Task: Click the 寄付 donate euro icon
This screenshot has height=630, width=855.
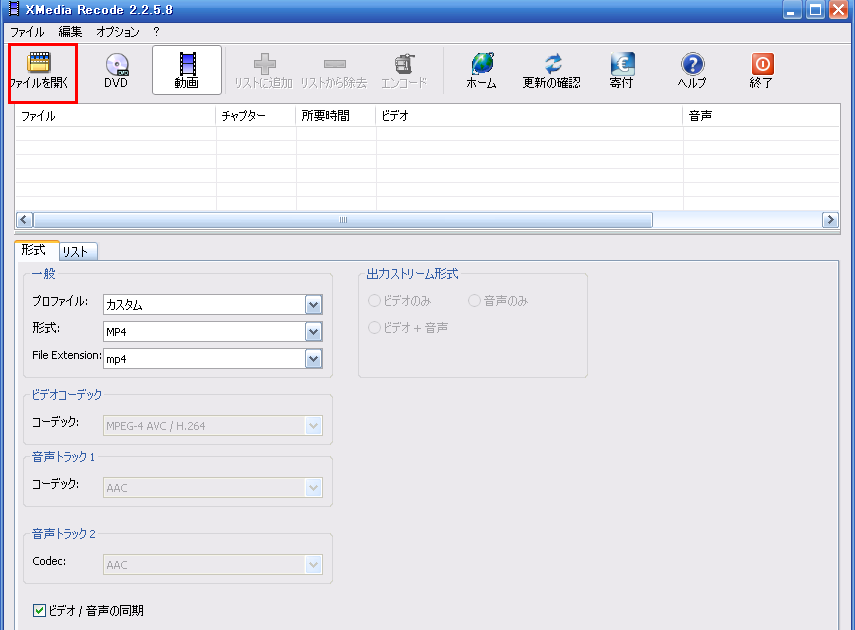Action: pos(622,64)
